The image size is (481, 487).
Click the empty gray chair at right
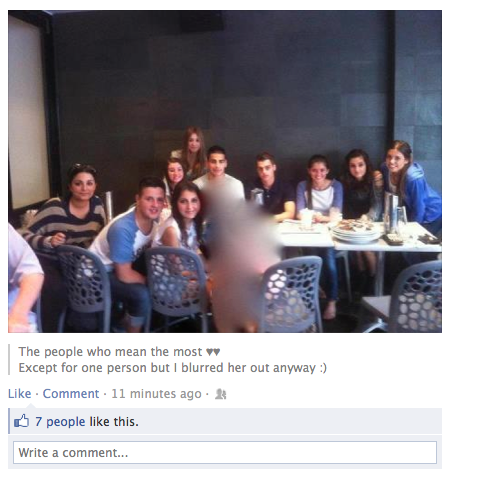click(x=416, y=297)
